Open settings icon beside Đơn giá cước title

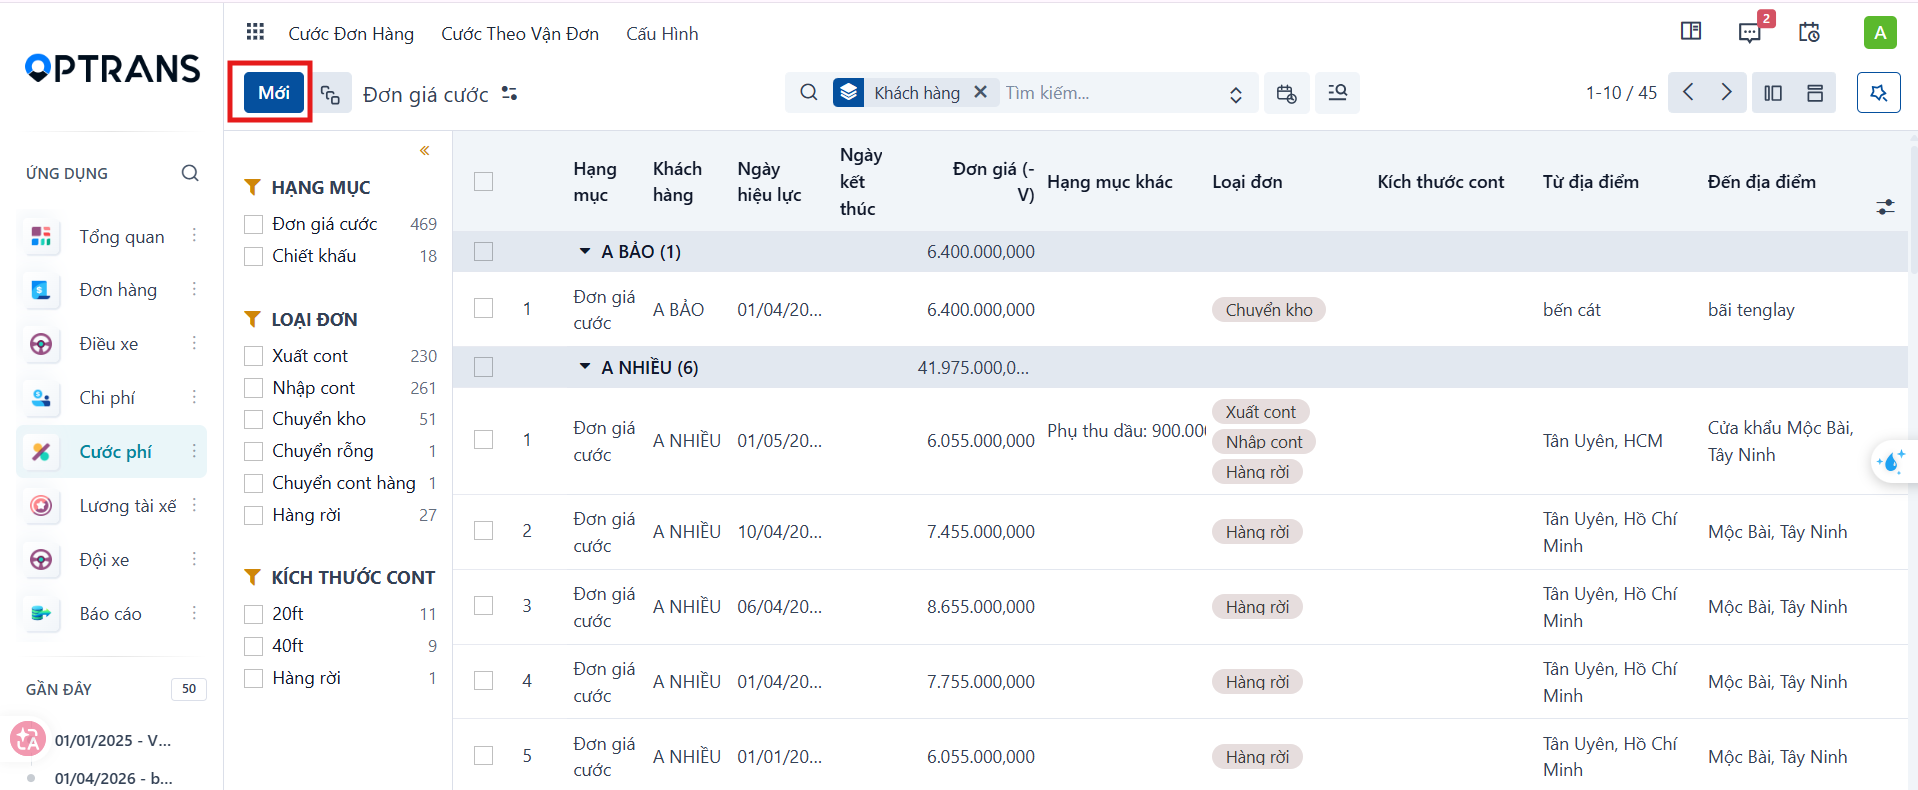(510, 93)
